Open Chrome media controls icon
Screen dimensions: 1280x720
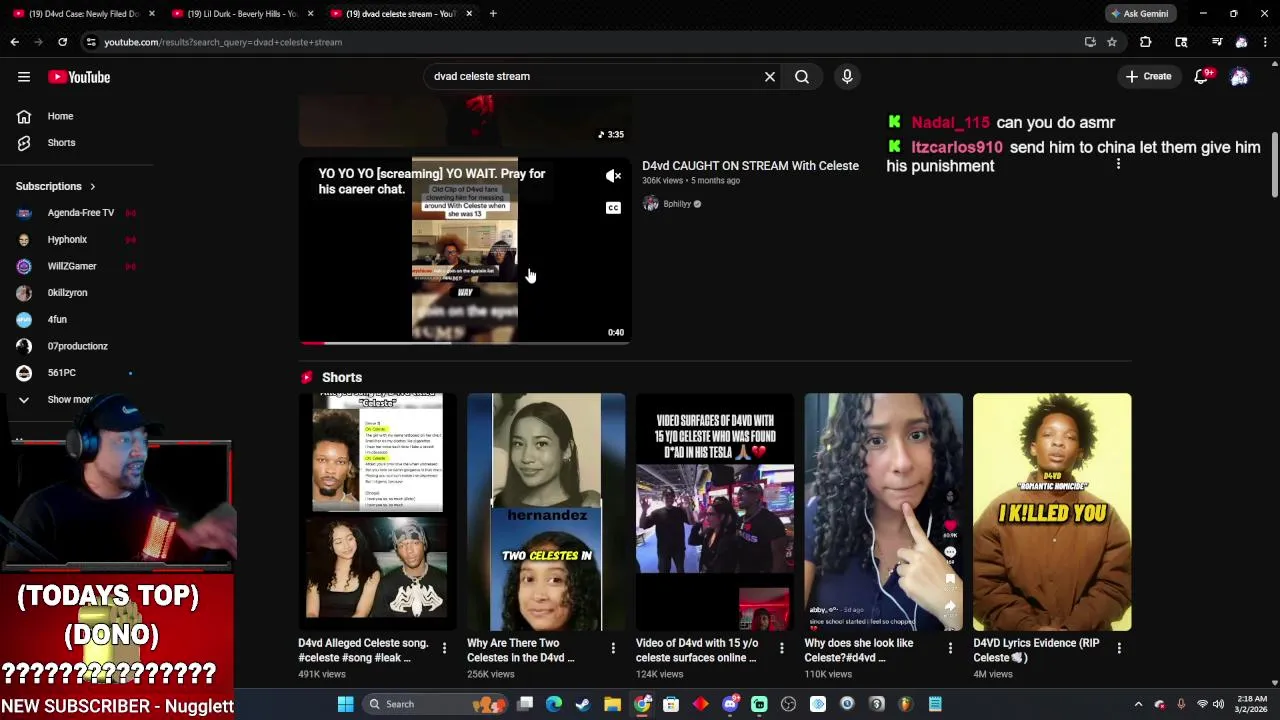[x=1216, y=42]
